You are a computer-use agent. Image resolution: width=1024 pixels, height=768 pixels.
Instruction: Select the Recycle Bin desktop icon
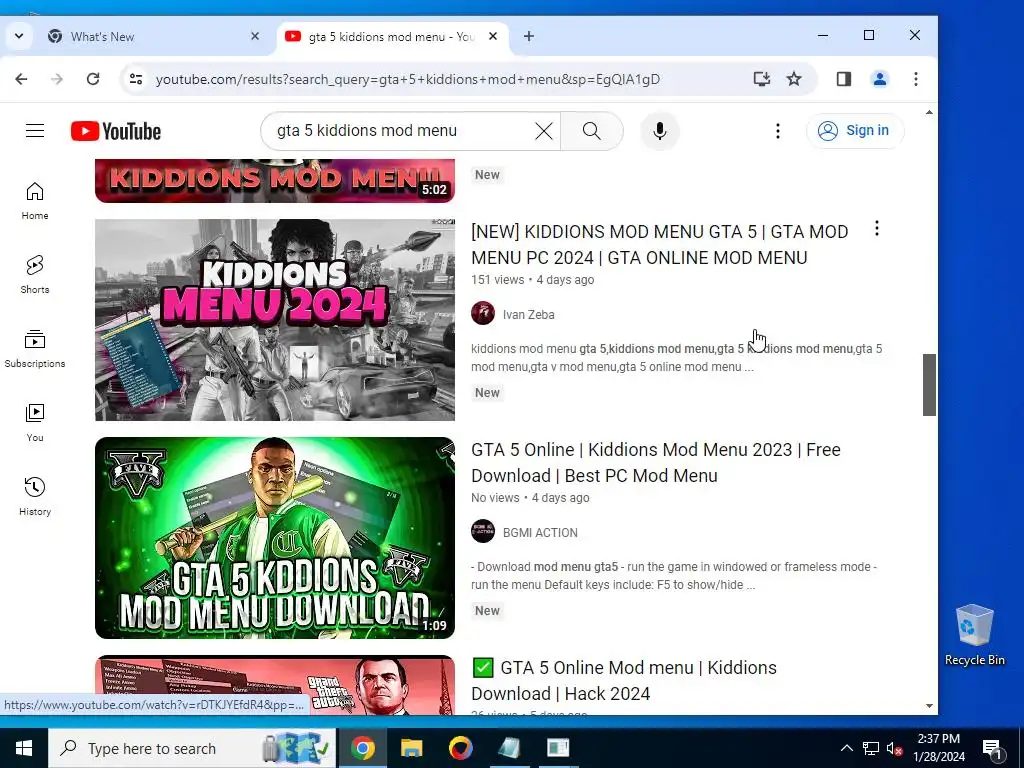(974, 635)
